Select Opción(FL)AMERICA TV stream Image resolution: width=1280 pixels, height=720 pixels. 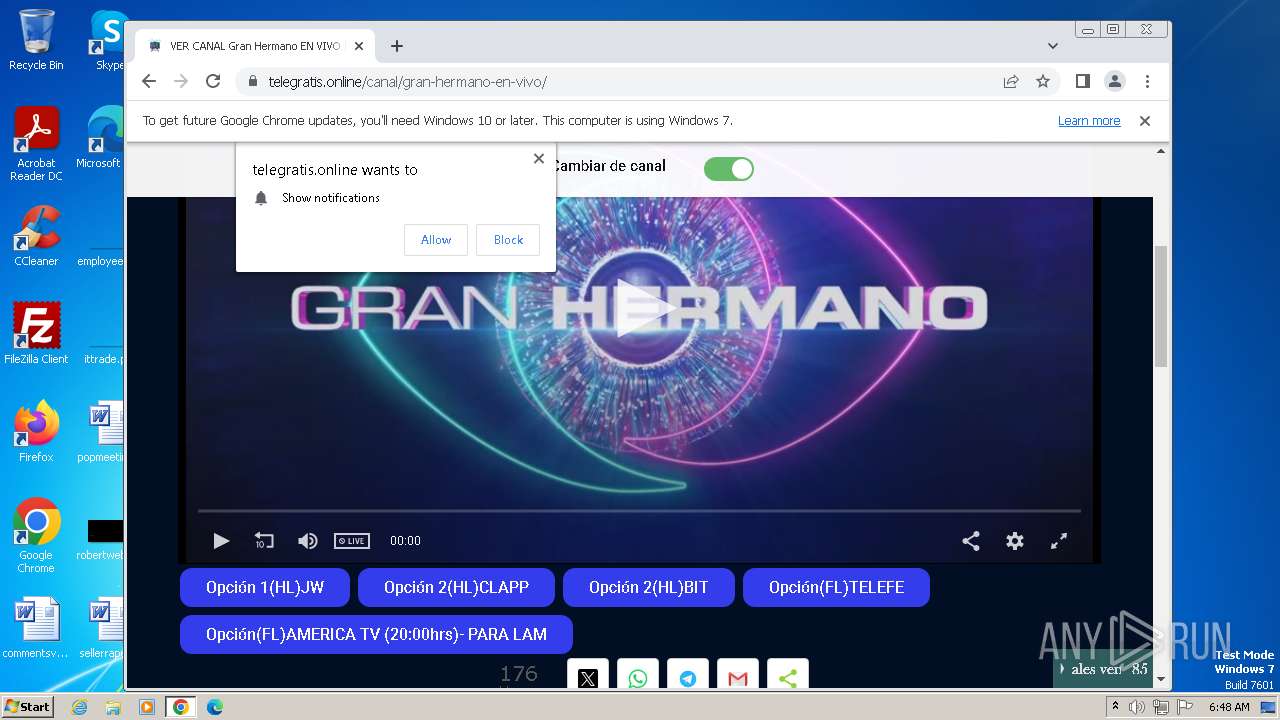pyautogui.click(x=376, y=635)
